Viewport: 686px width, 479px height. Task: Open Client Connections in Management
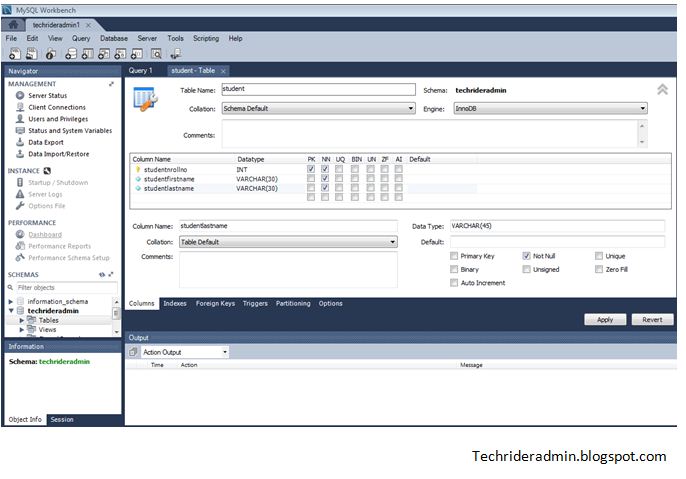(57, 107)
